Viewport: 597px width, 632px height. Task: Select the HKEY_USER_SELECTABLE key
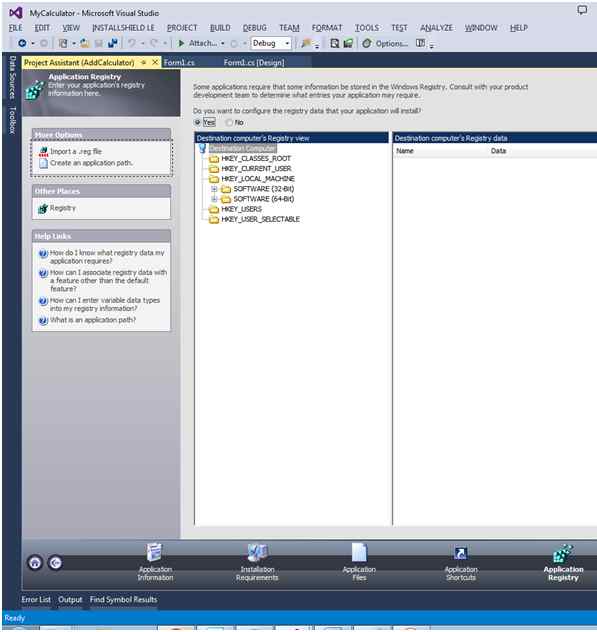pos(260,219)
